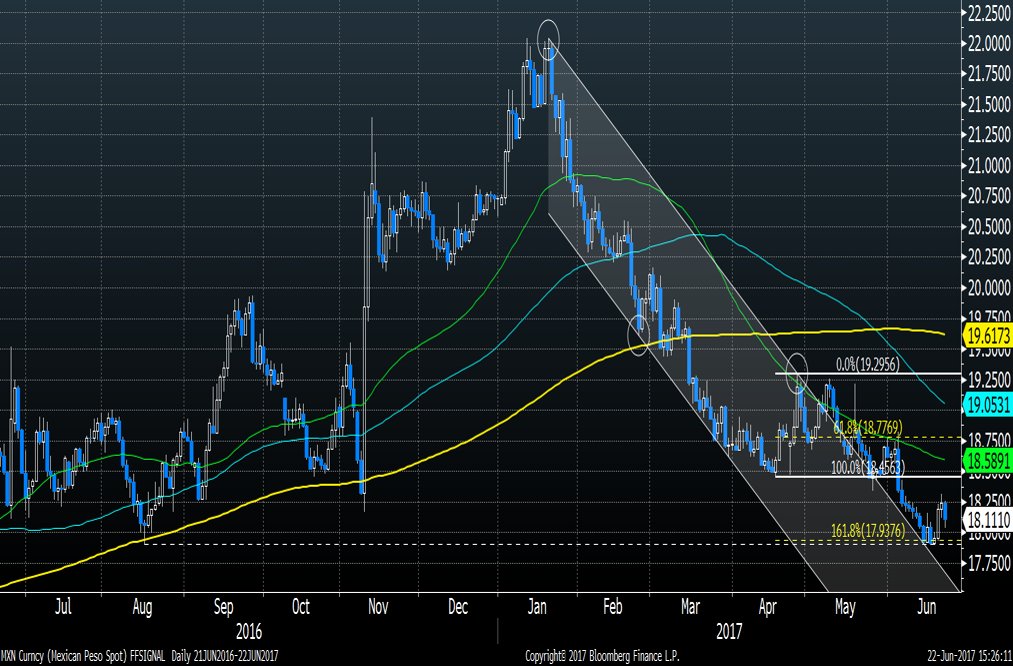Image resolution: width=1013 pixels, height=666 pixels.
Task: Click the Aug month label
Action: coord(141,607)
